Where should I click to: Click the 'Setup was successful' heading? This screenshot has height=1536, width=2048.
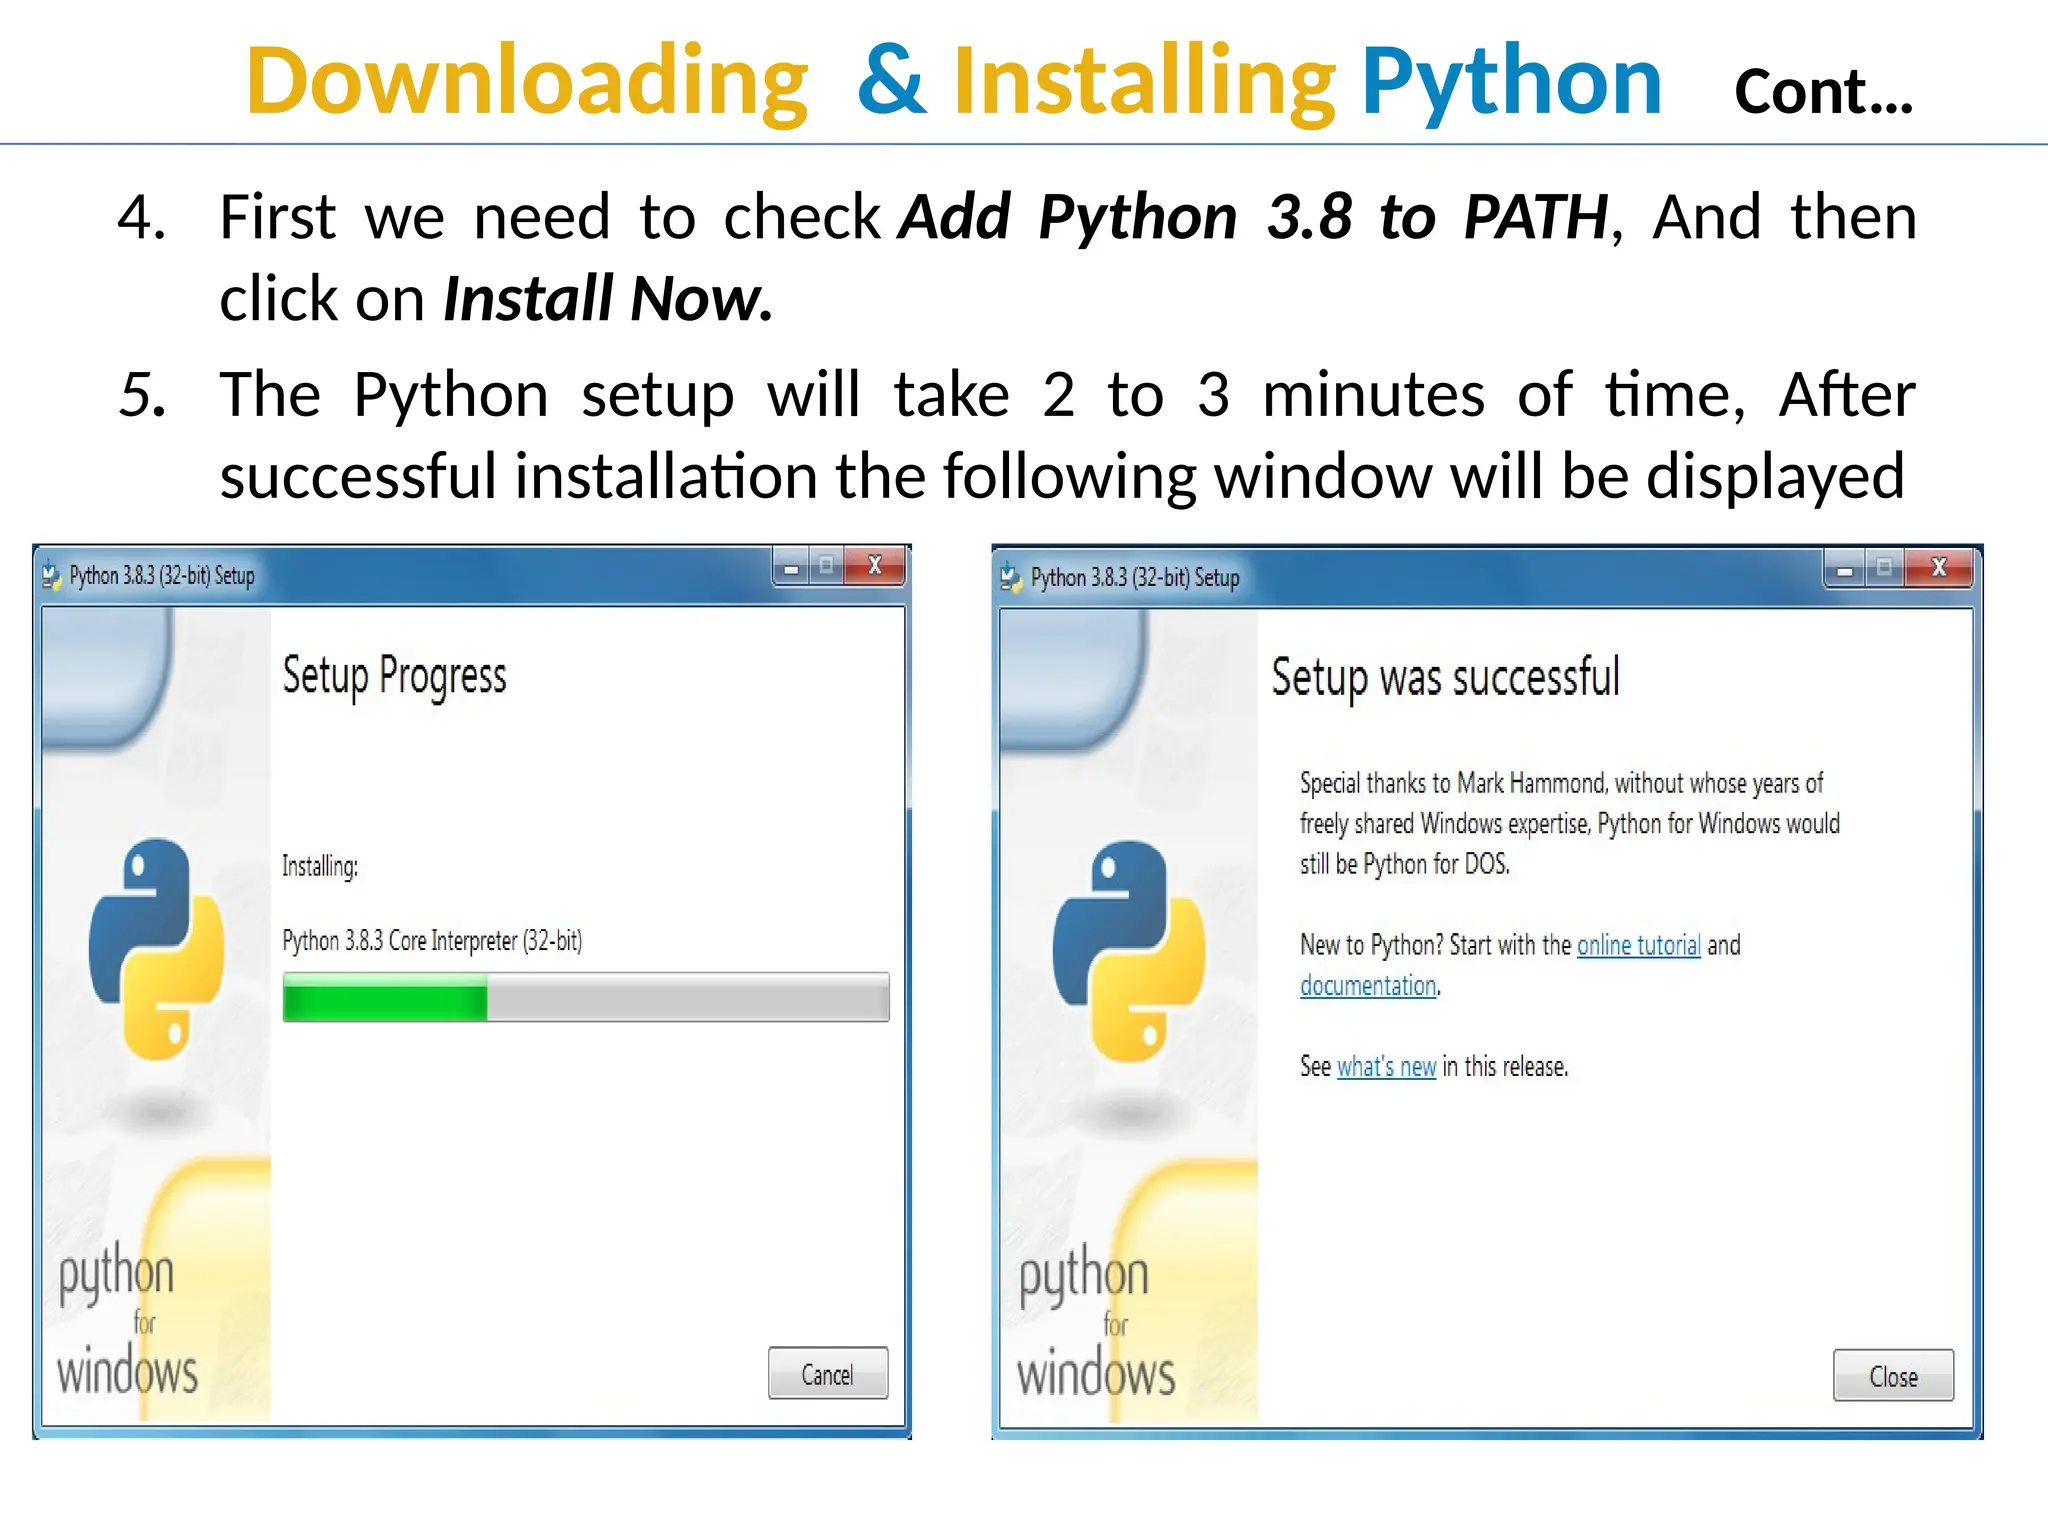click(x=1445, y=679)
